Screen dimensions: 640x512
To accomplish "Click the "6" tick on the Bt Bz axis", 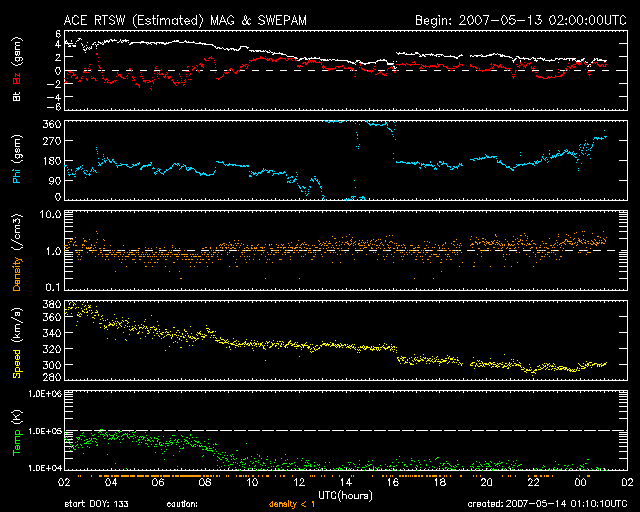I will pos(58,34).
